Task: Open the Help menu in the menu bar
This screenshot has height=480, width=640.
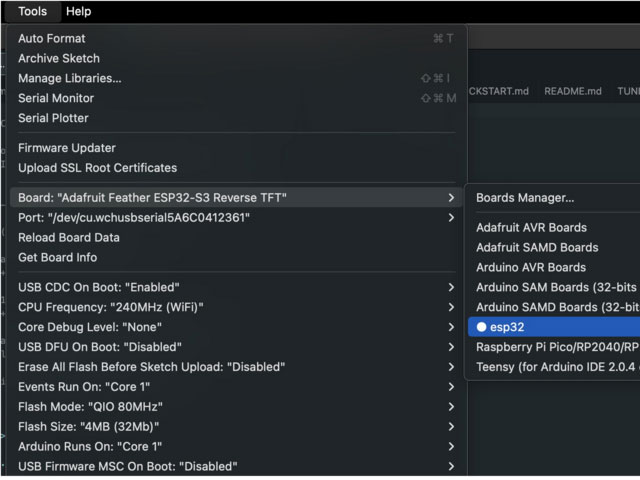Action: click(x=78, y=11)
